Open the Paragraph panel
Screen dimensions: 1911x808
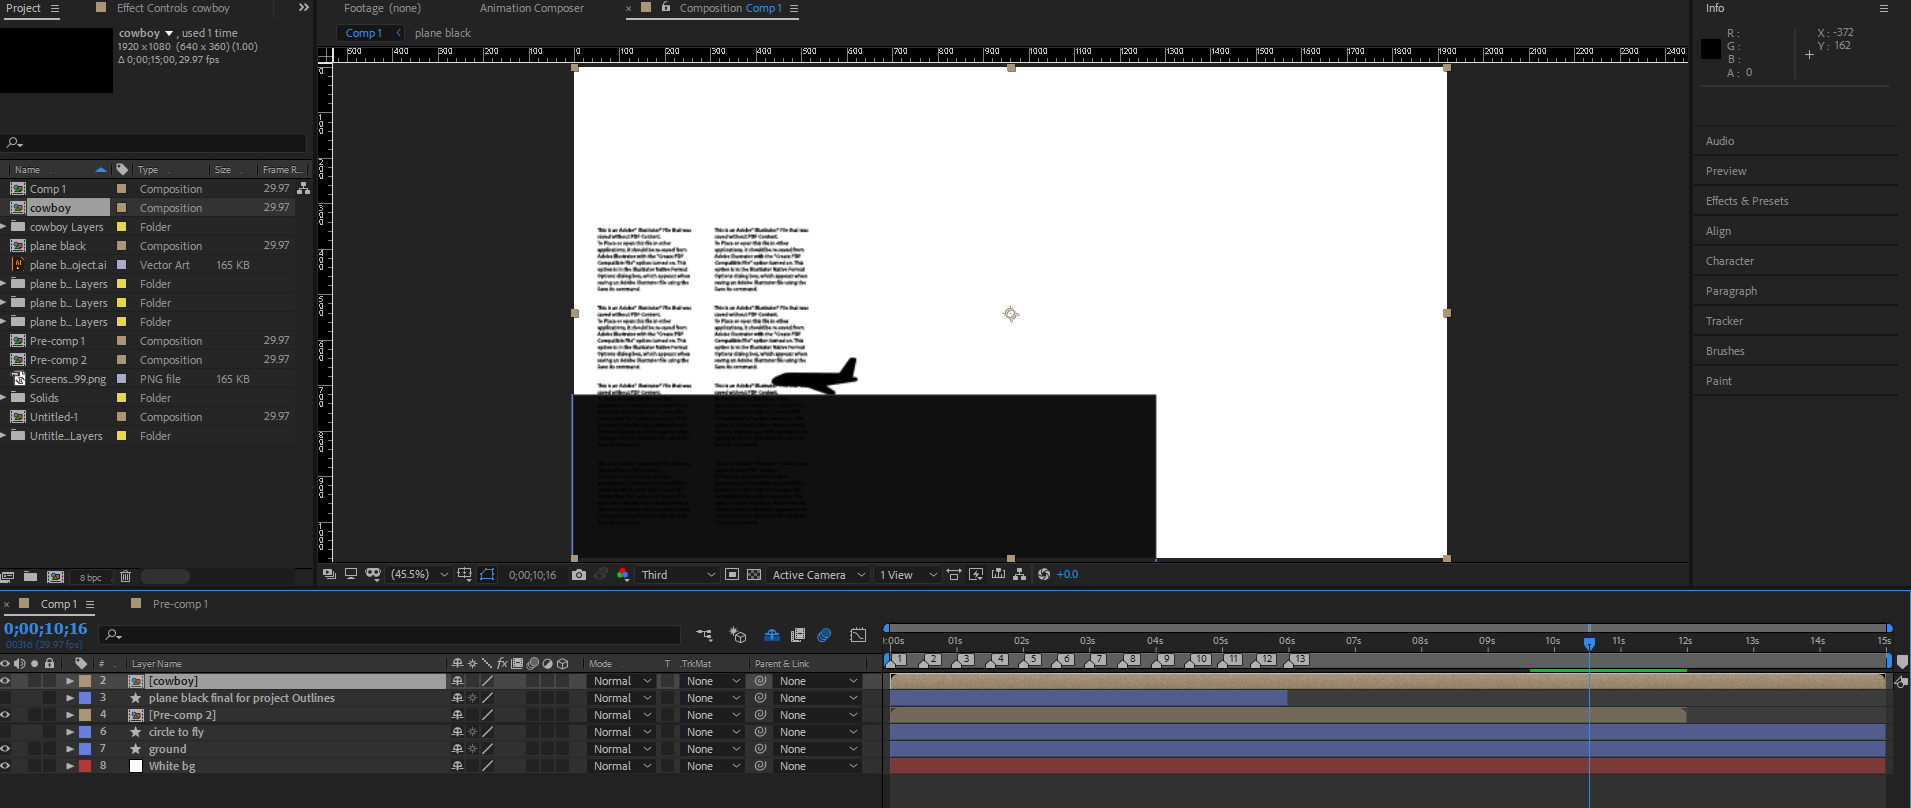point(1731,291)
